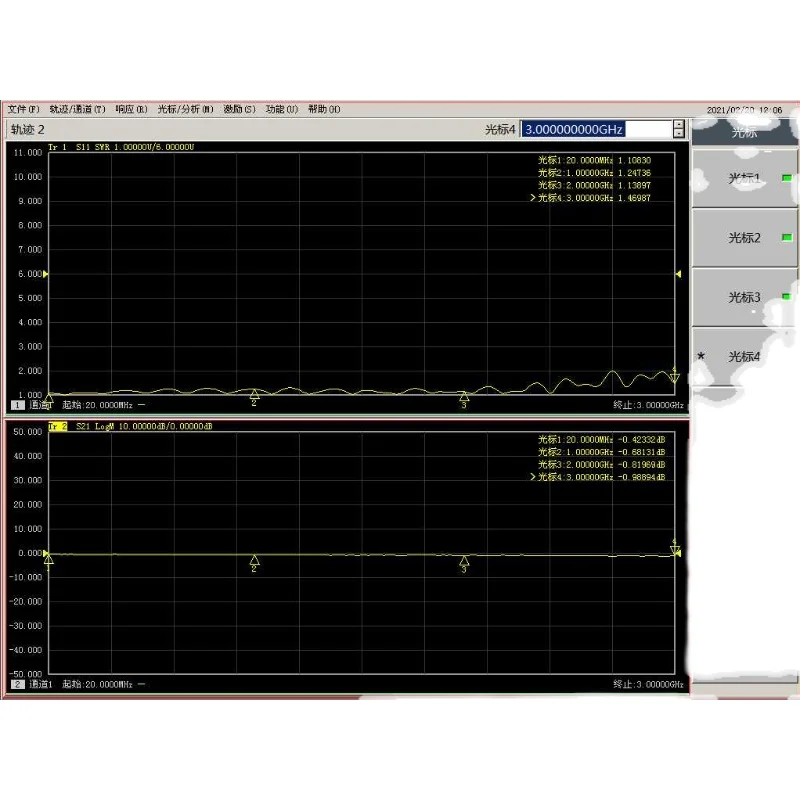Open the 激励(S) stimulus menu
The width and height of the screenshot is (800, 800).
pos(241,109)
